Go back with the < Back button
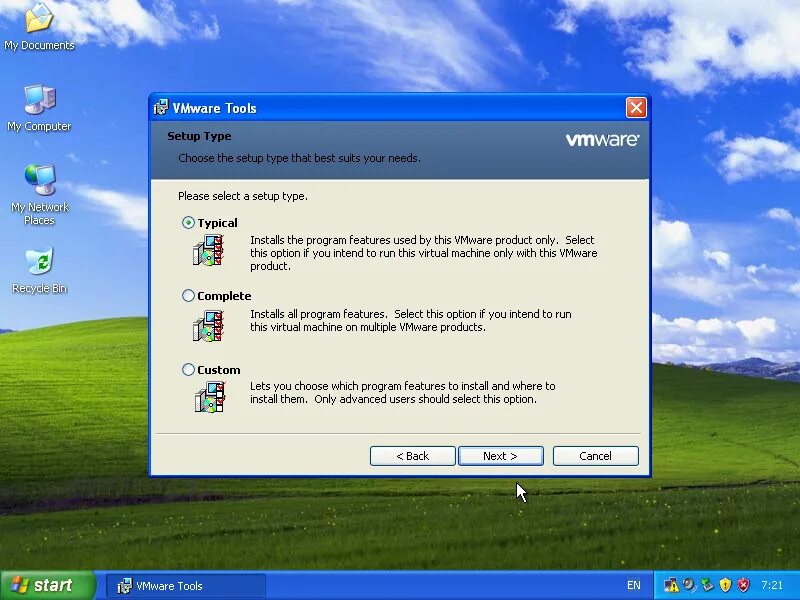800x600 pixels. pyautogui.click(x=412, y=456)
